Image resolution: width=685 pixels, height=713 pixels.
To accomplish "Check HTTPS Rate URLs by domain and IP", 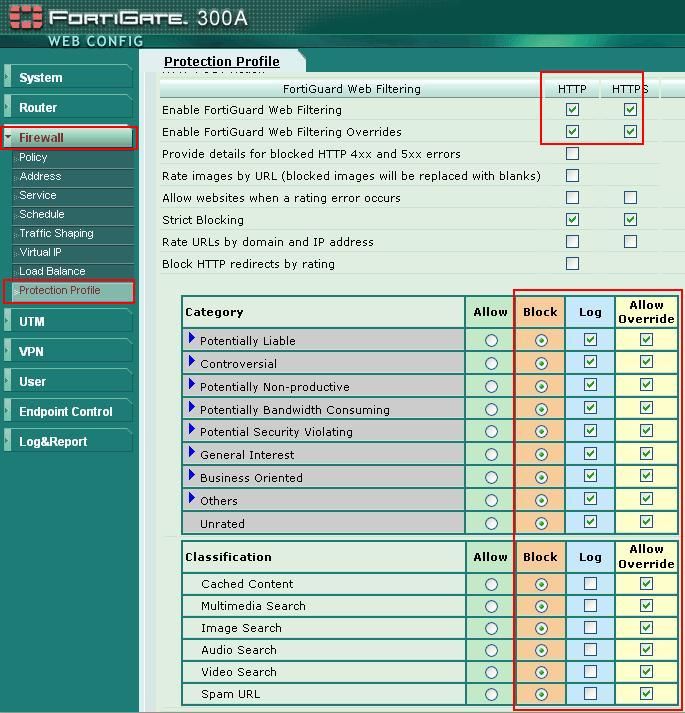I will click(630, 241).
